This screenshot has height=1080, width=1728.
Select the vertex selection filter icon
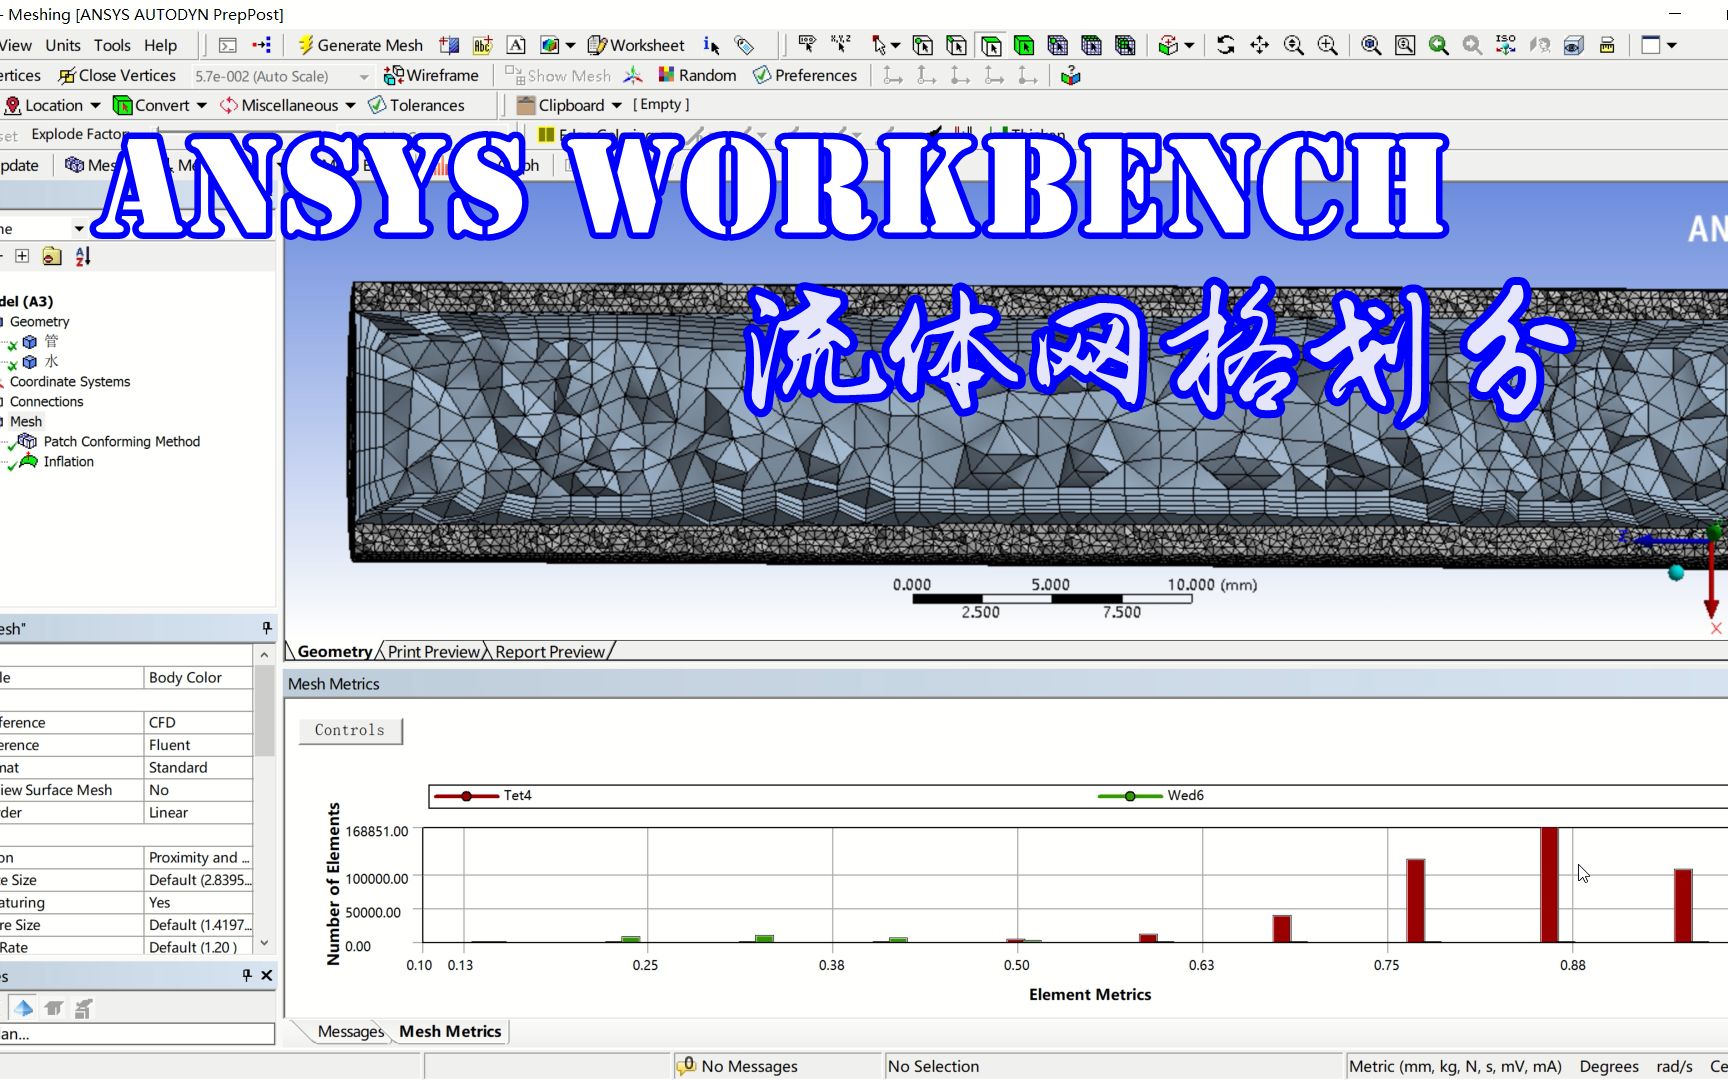click(923, 45)
